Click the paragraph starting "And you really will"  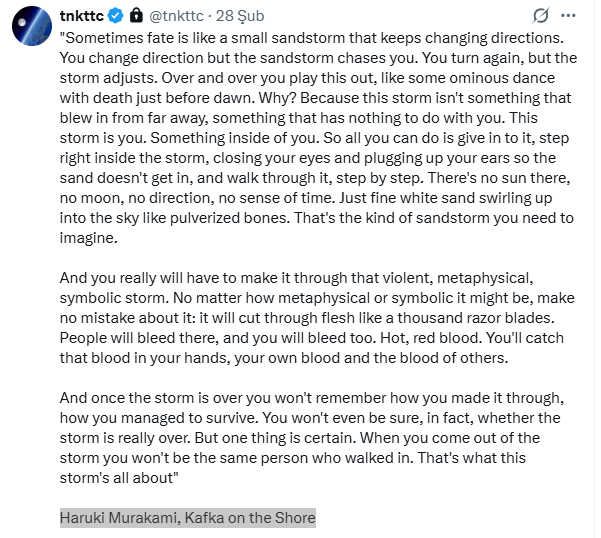click(300, 318)
